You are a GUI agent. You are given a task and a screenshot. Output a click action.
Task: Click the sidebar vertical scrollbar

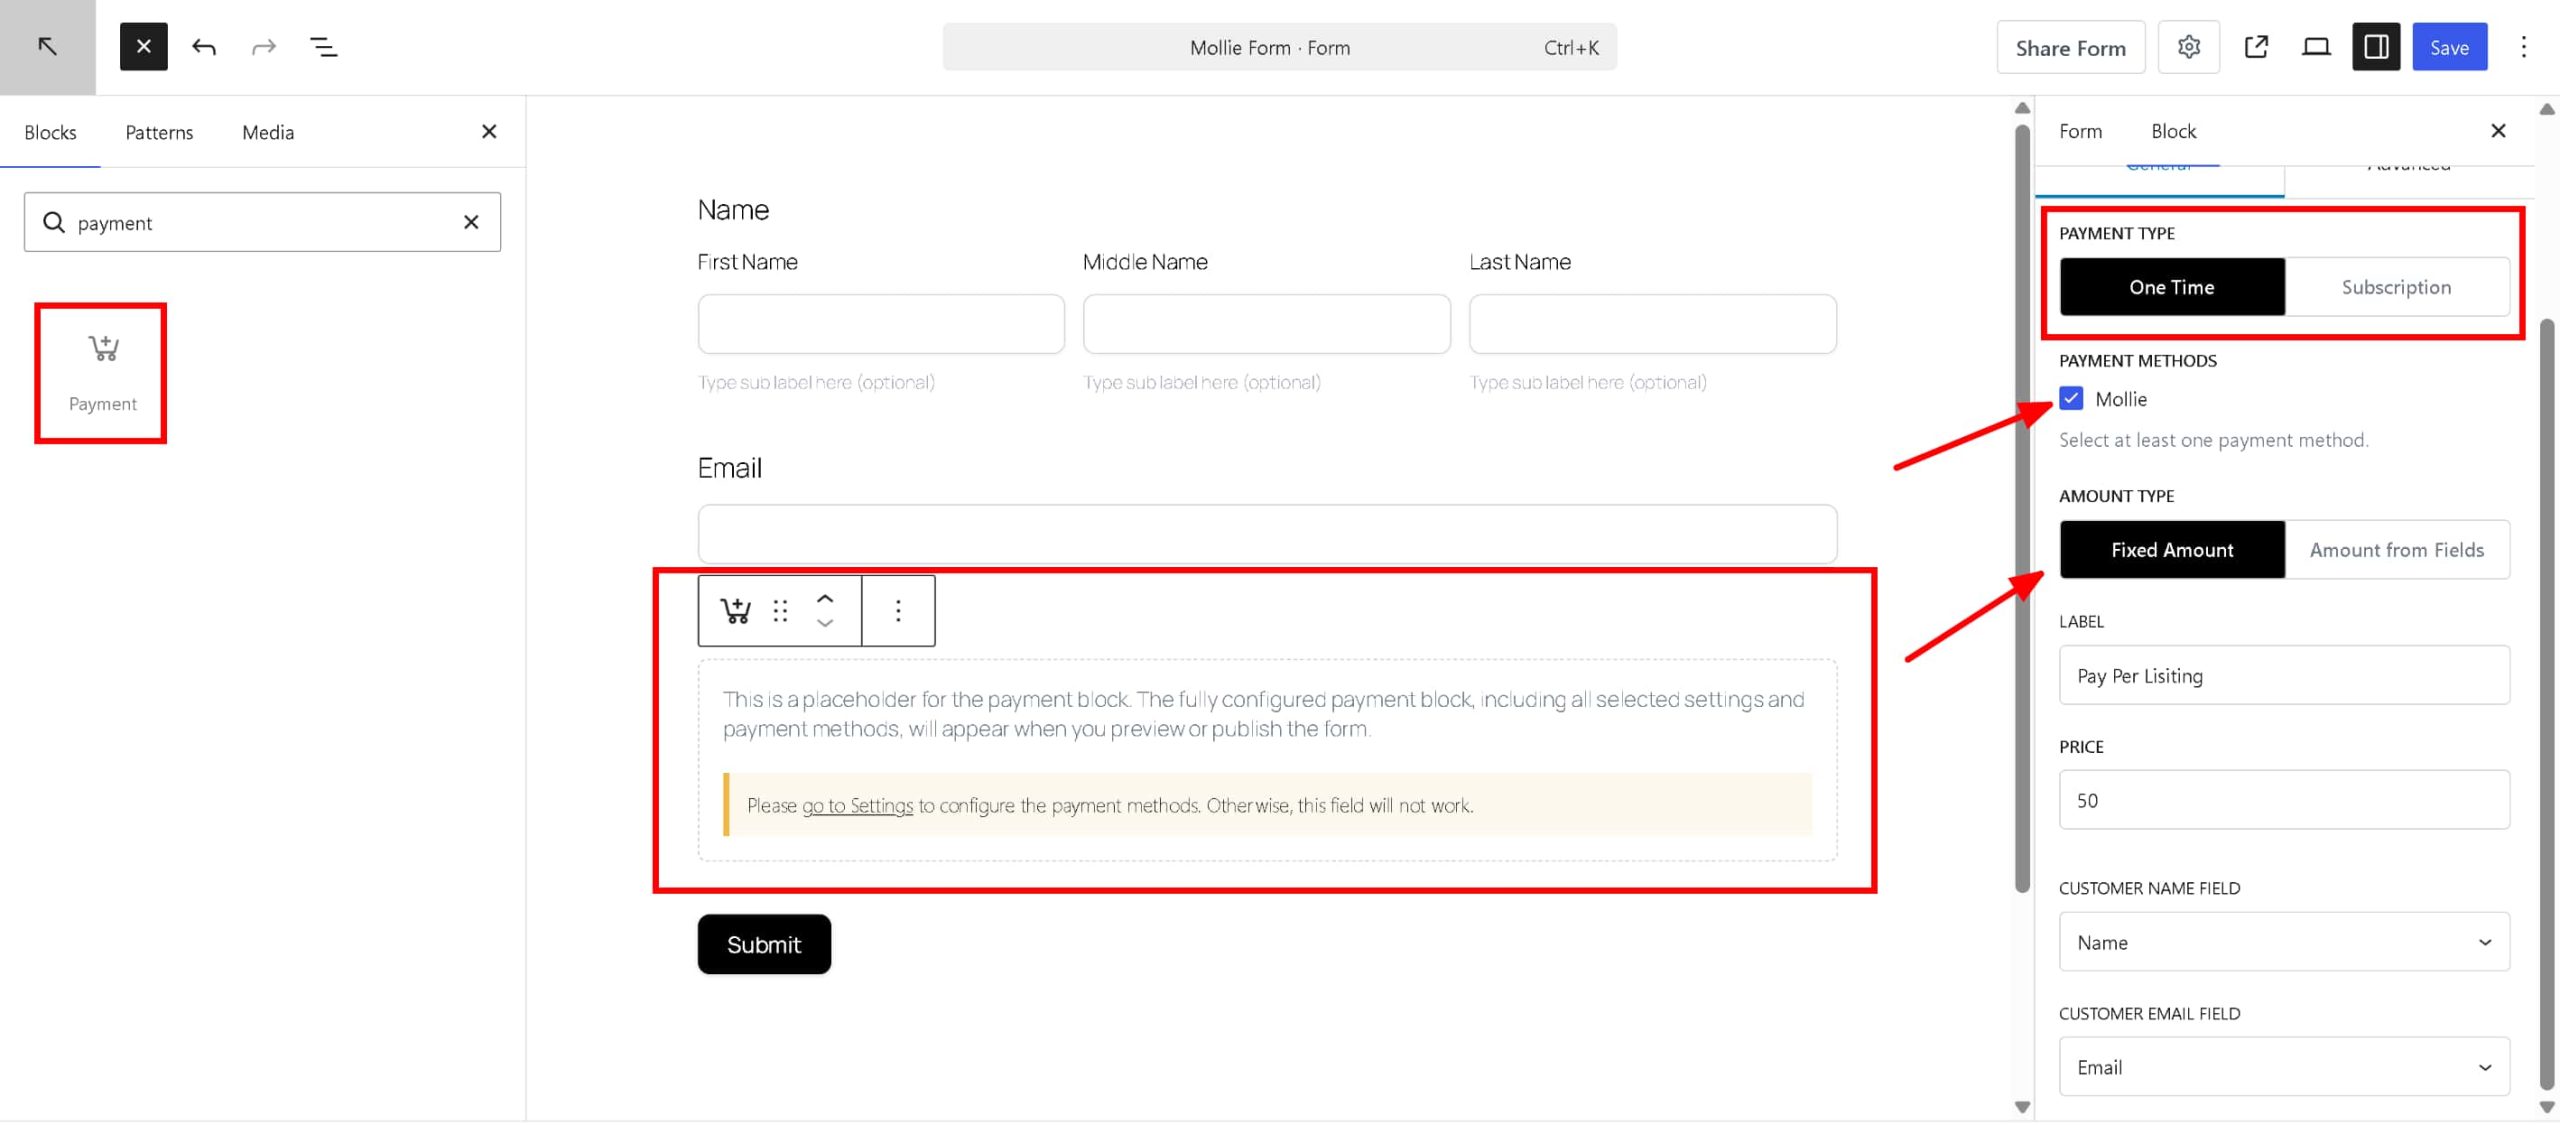point(2547,705)
